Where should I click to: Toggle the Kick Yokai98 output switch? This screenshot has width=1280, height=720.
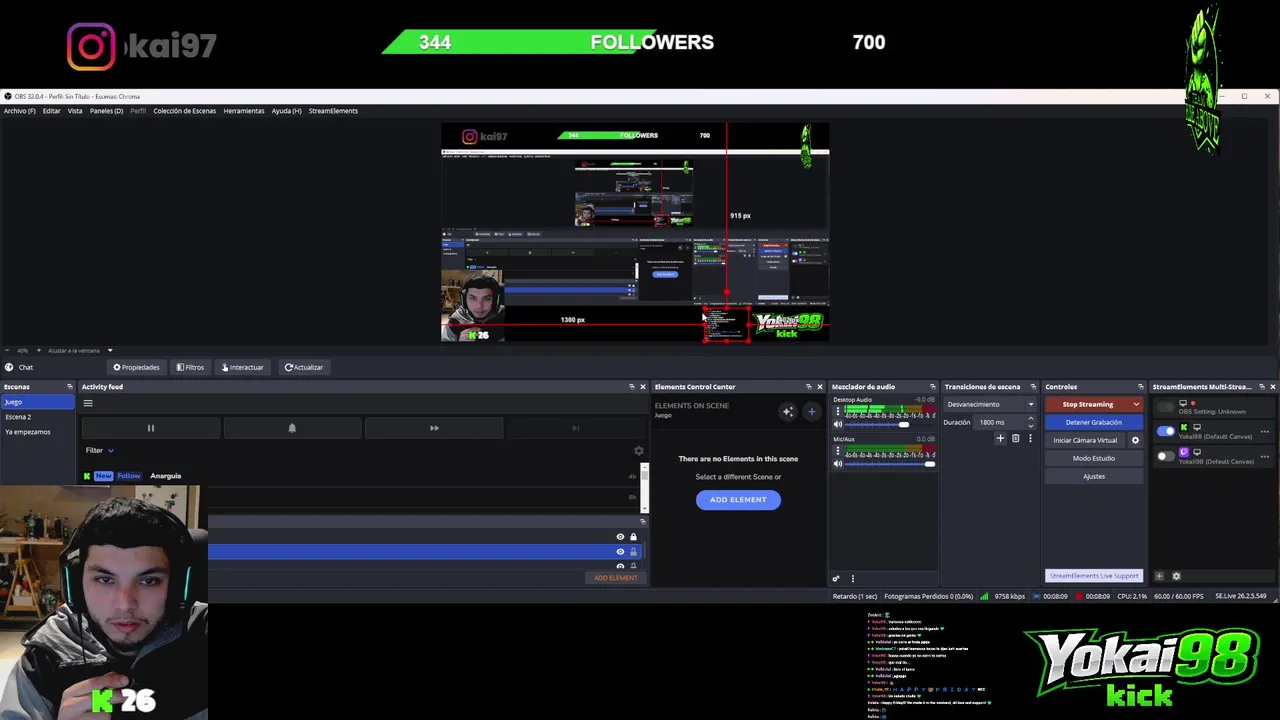point(1165,431)
